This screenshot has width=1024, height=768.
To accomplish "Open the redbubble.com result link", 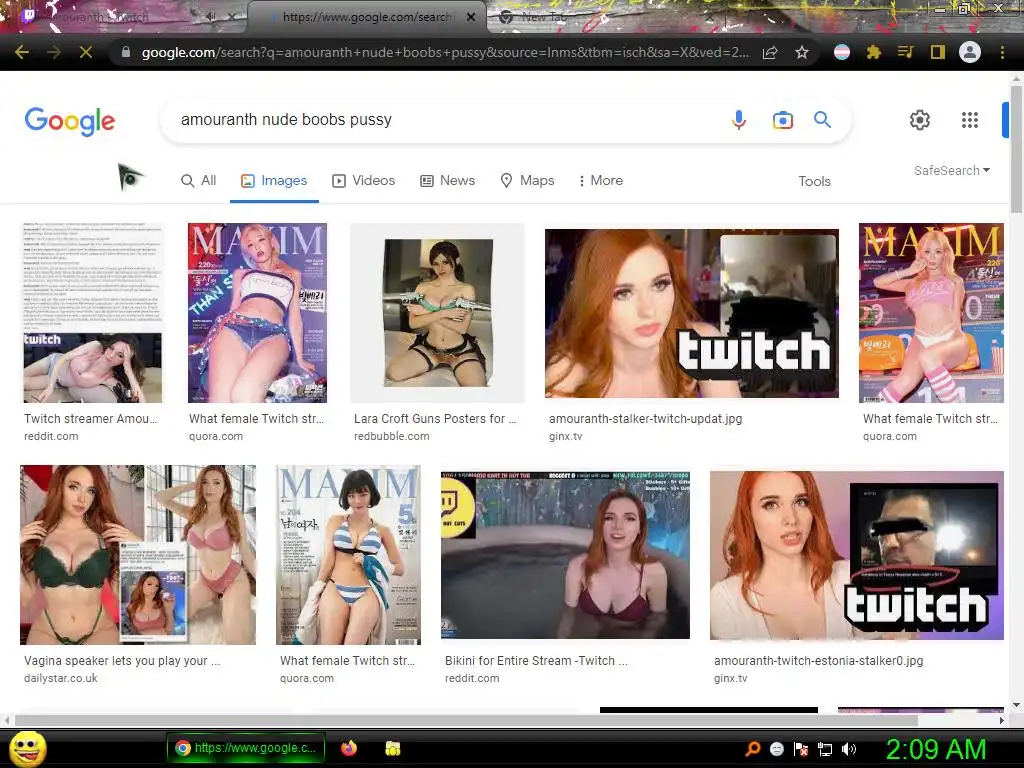I will [x=392, y=436].
